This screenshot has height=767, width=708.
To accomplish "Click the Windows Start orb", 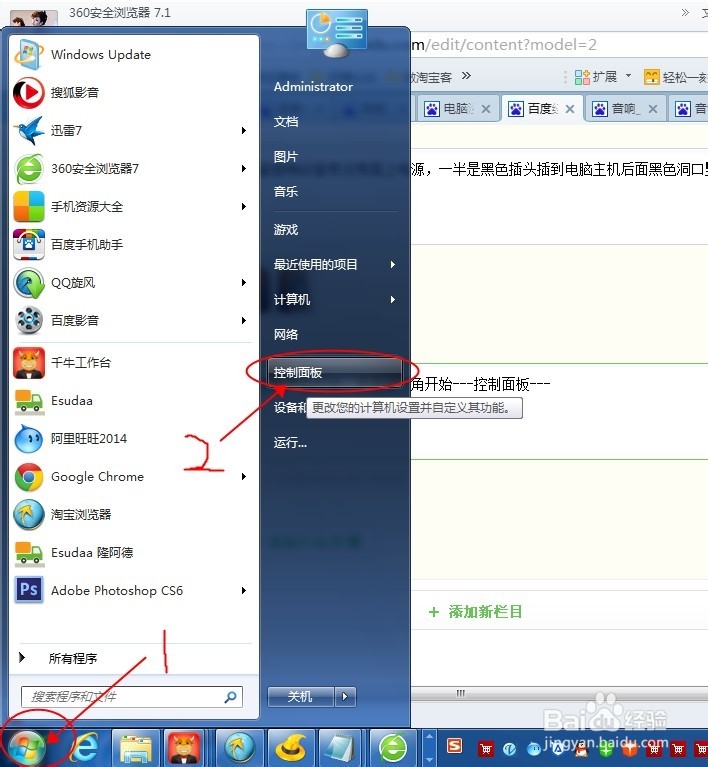I will 27,747.
